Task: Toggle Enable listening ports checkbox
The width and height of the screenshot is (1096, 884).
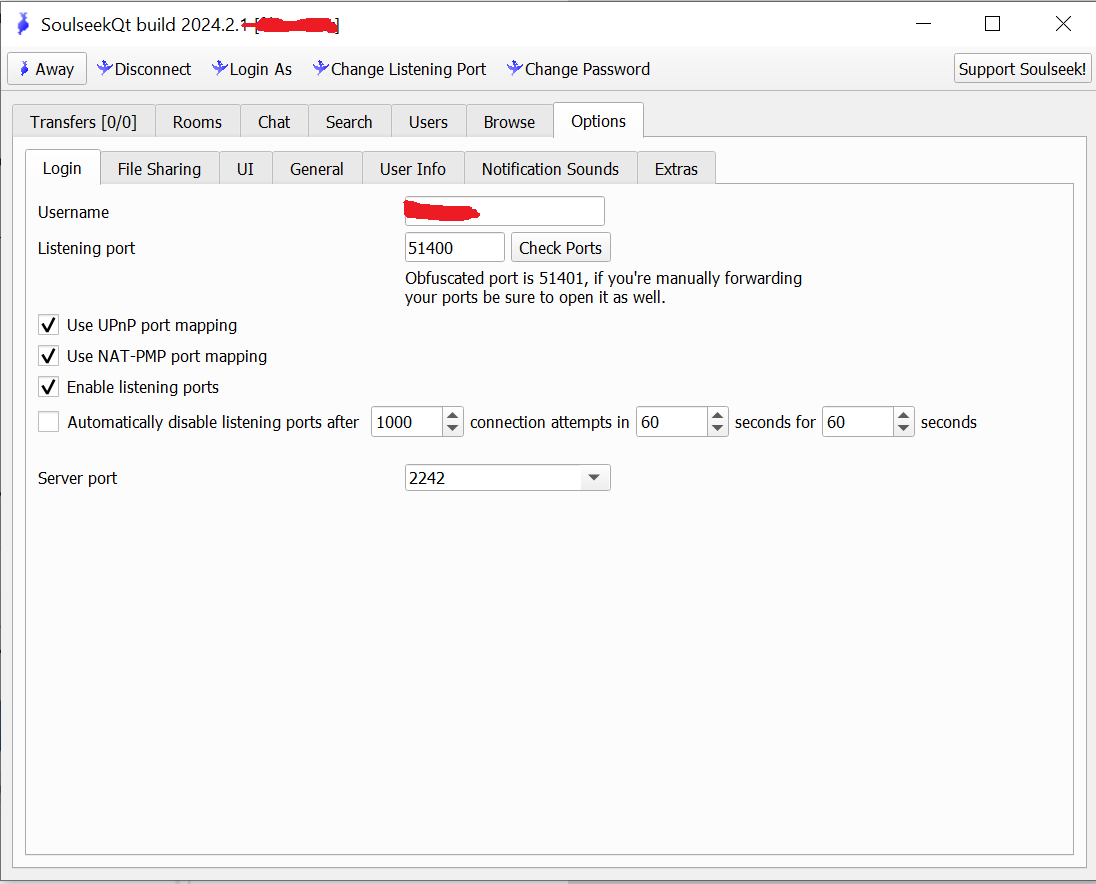Action: [48, 386]
